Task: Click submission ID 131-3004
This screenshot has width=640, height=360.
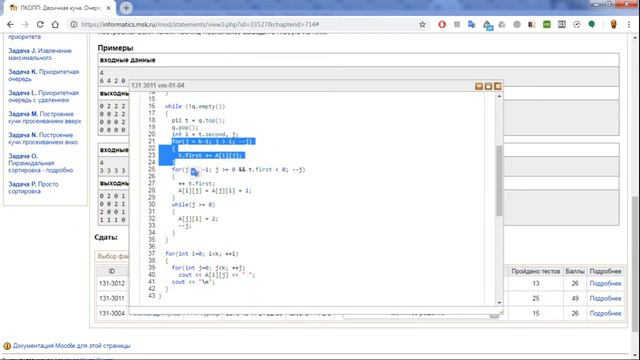Action: (x=112, y=313)
